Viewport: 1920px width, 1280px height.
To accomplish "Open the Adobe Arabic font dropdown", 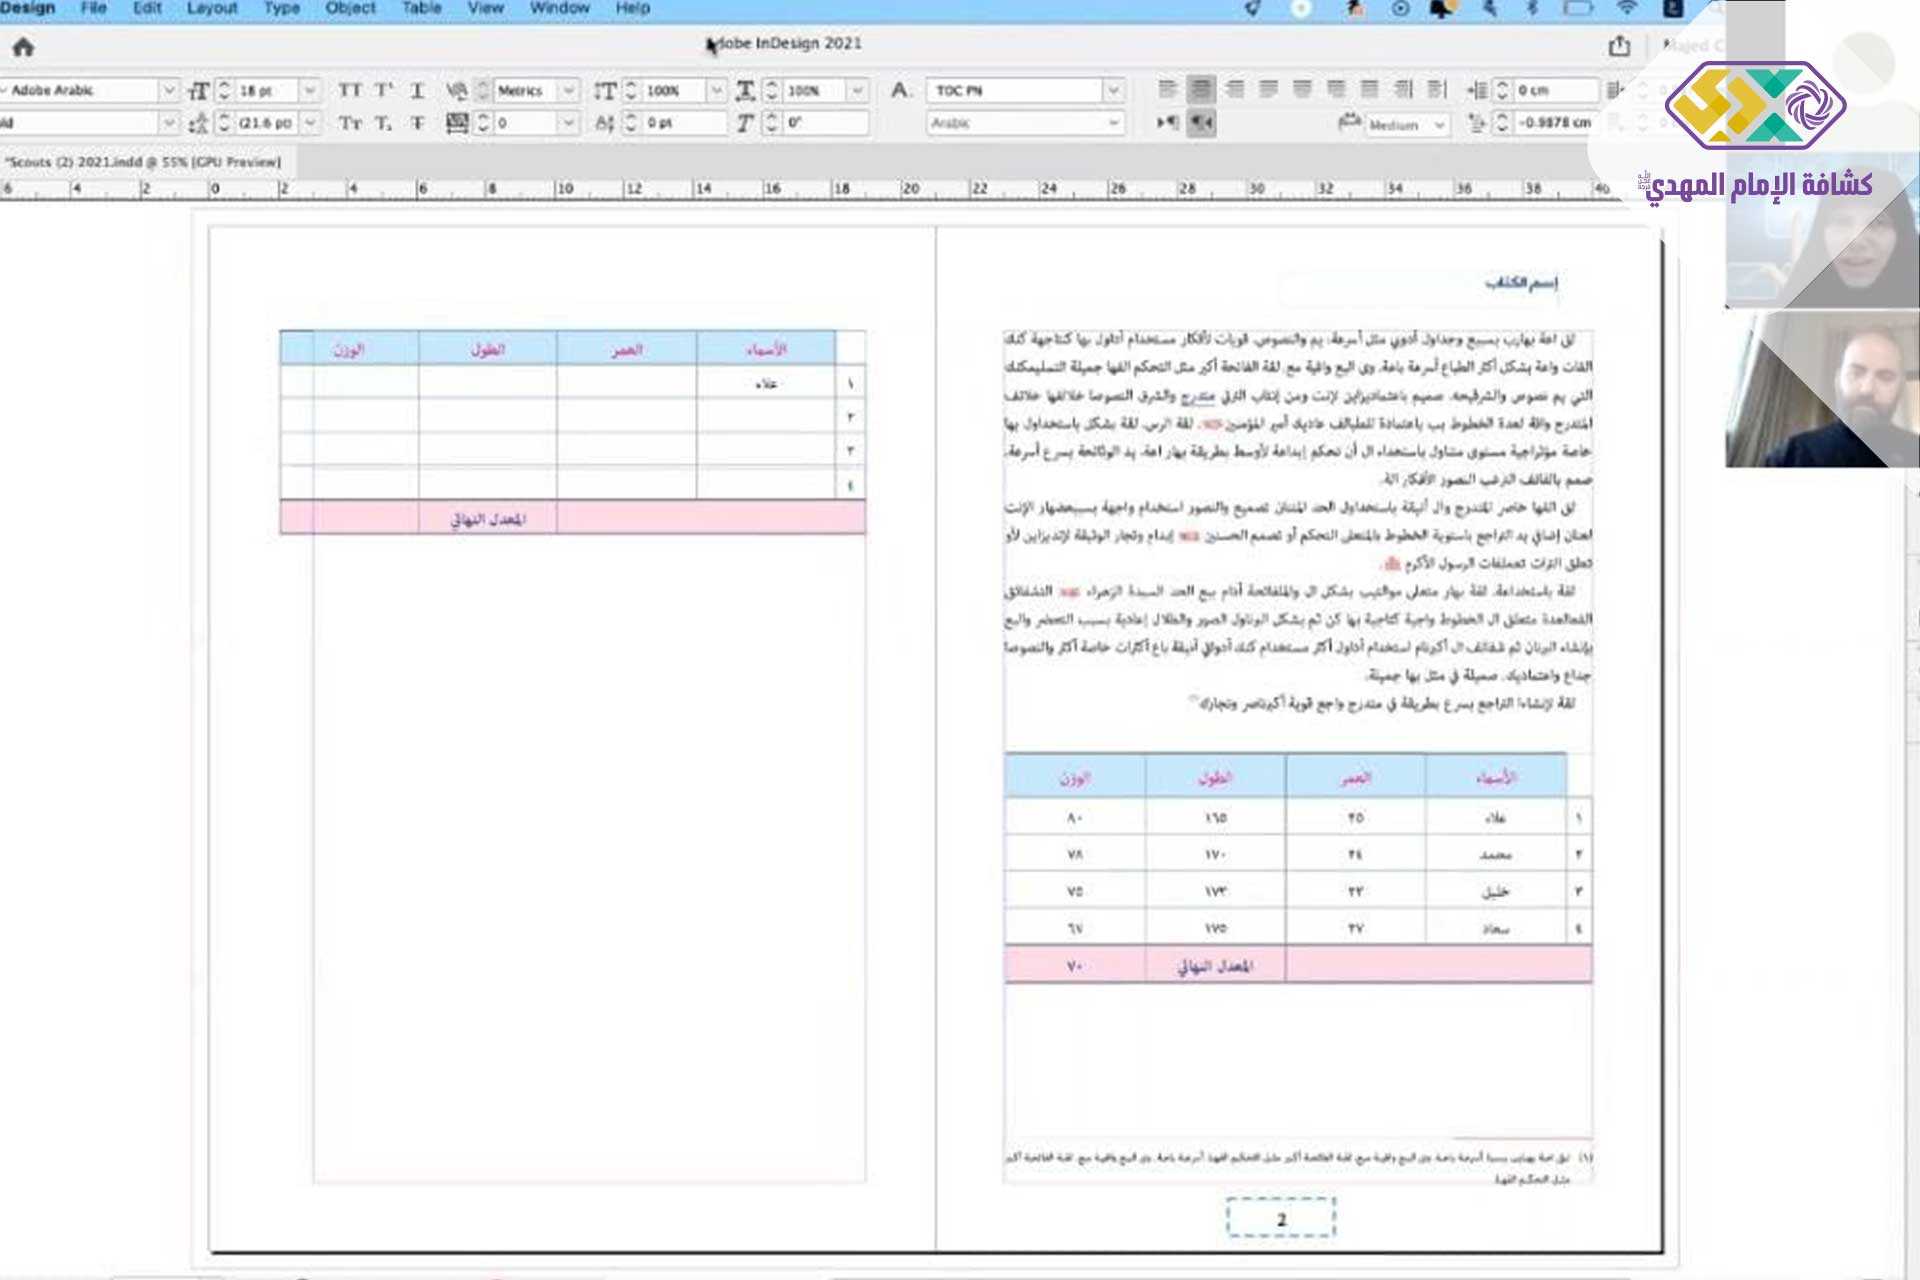I will [169, 90].
